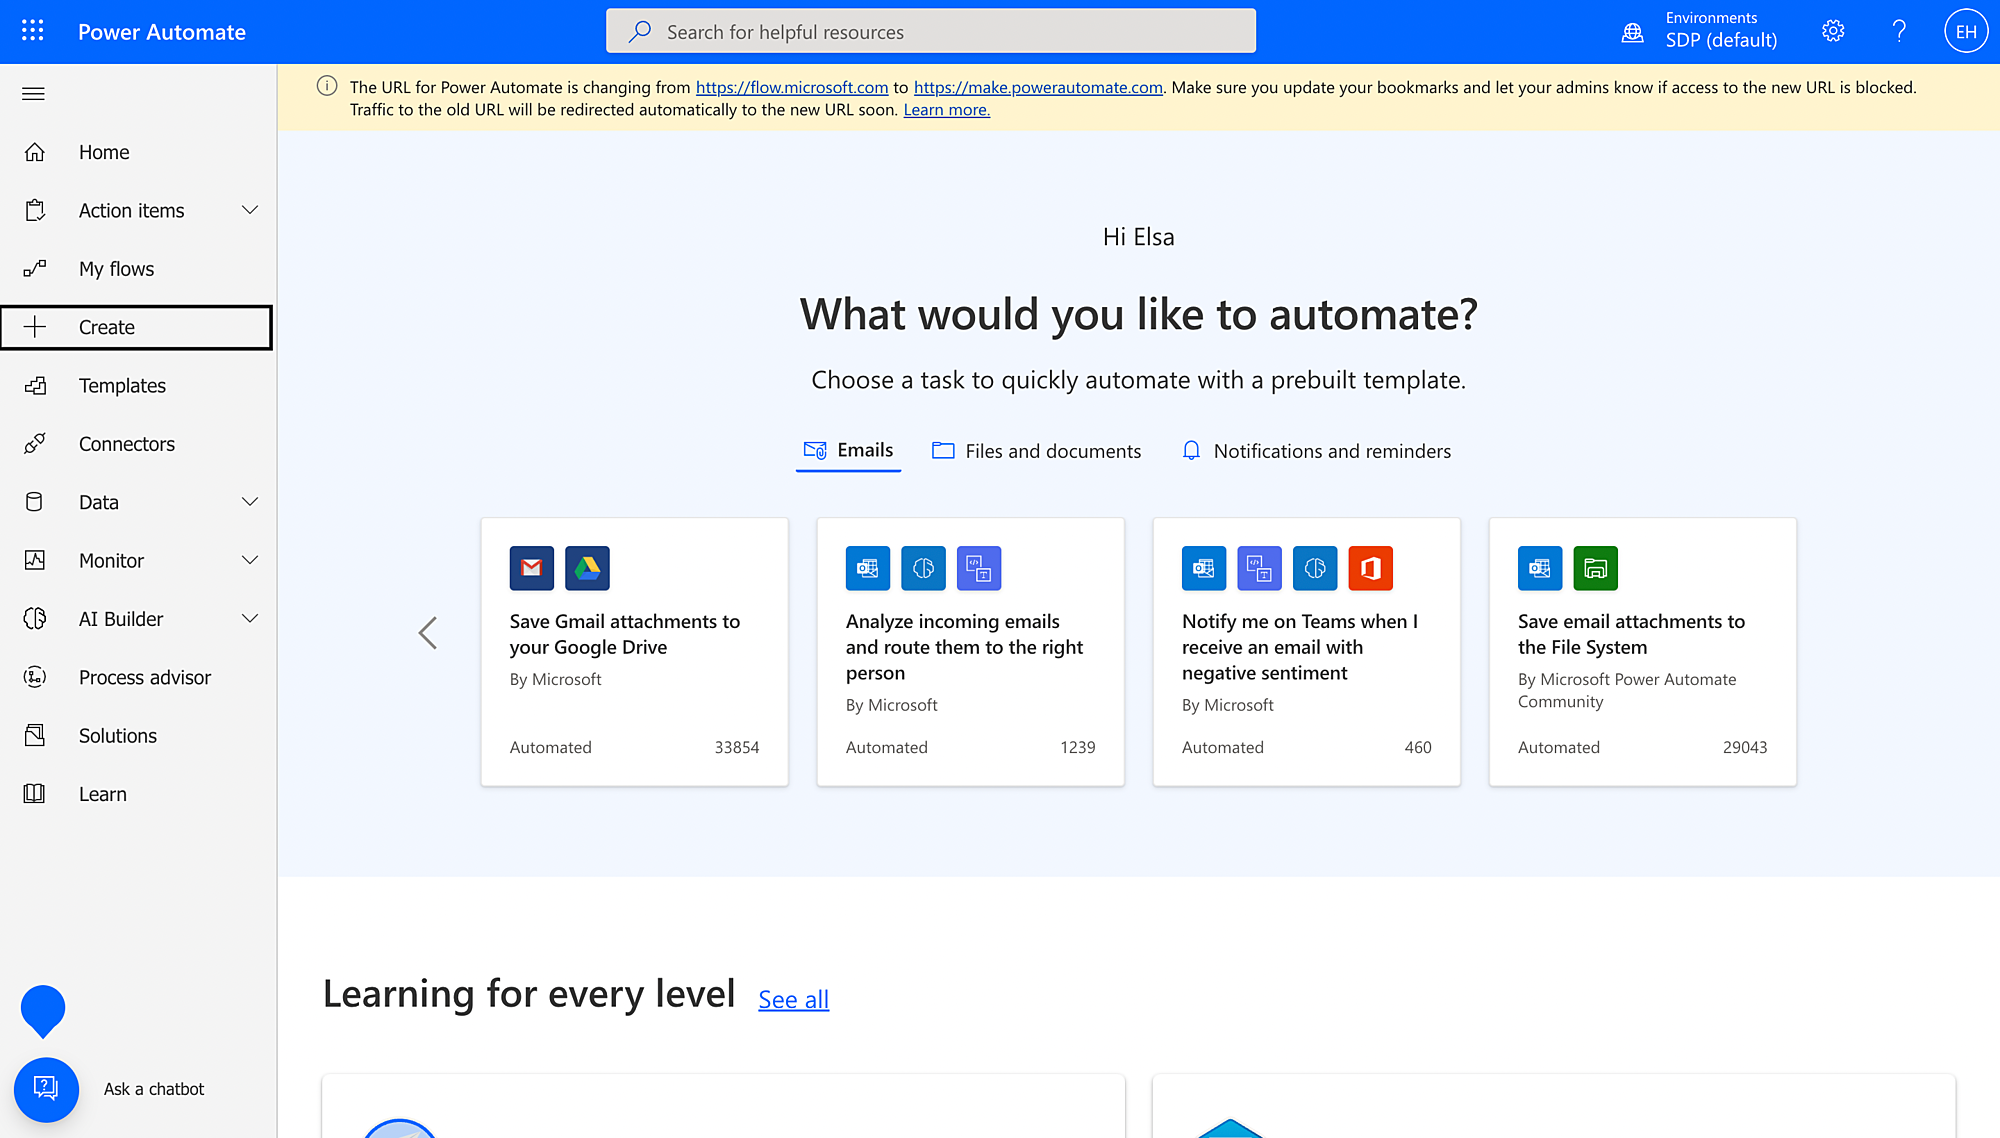
Task: Open the EH account avatar
Action: pos(1965,31)
